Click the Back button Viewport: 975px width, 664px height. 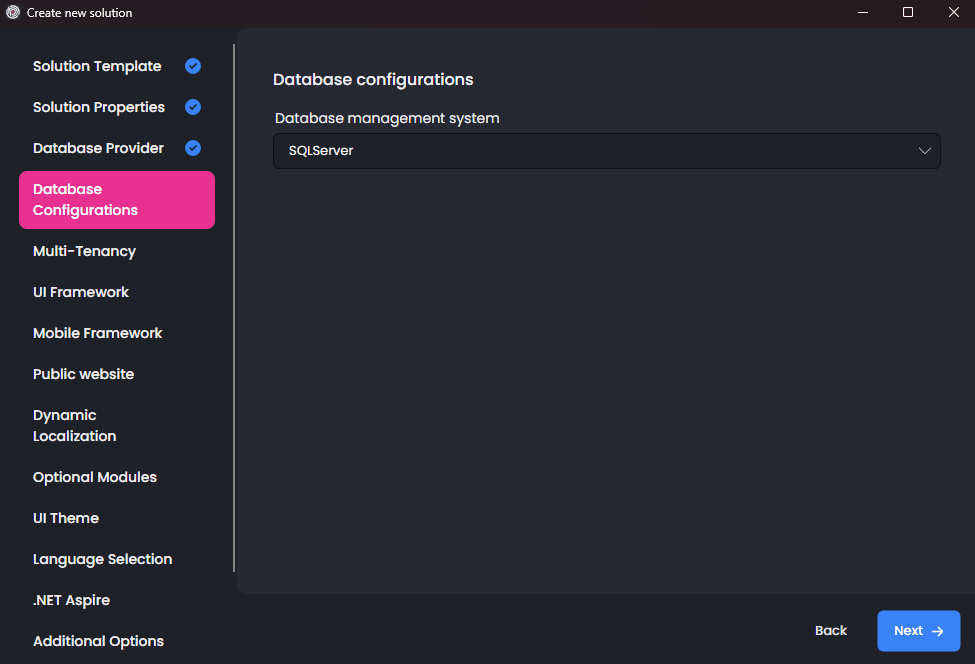(831, 631)
